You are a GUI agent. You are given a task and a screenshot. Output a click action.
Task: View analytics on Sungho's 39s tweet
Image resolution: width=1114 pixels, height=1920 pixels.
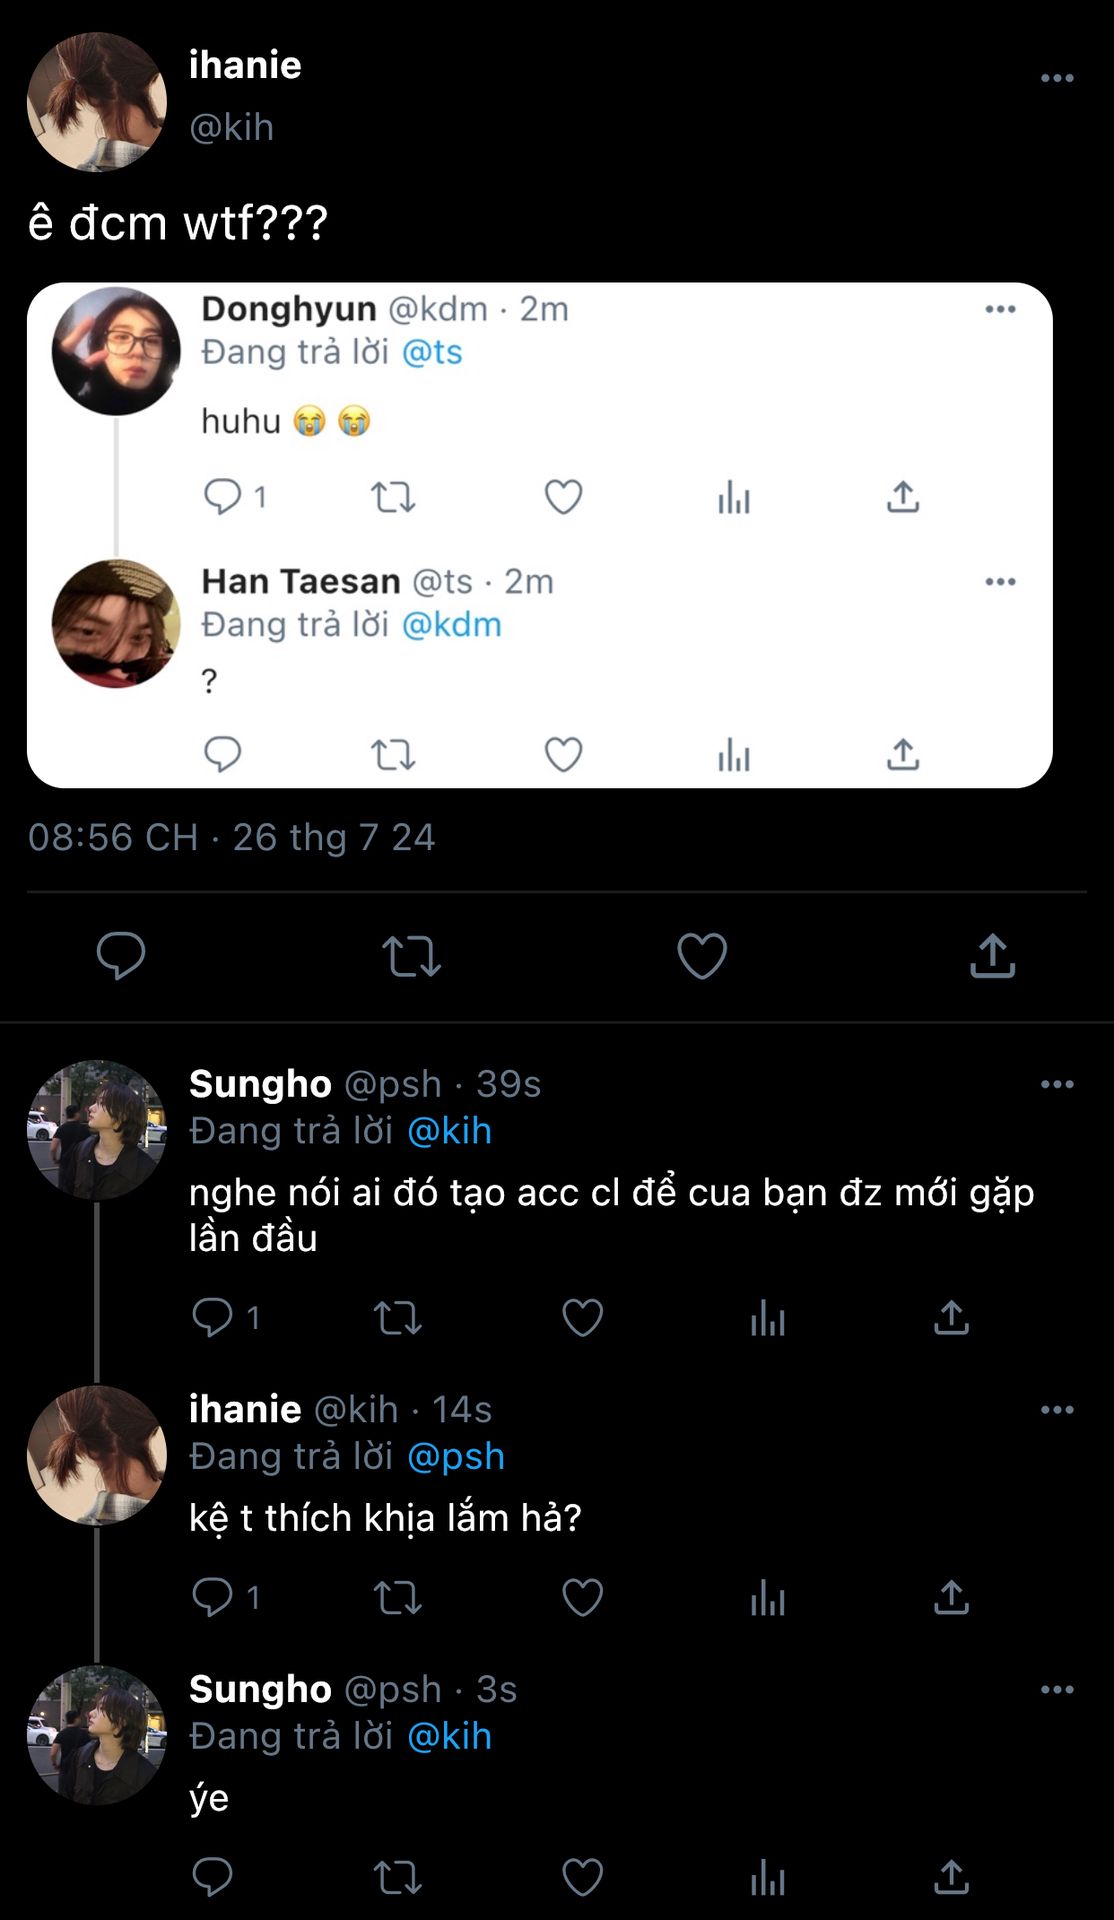[x=768, y=1318]
